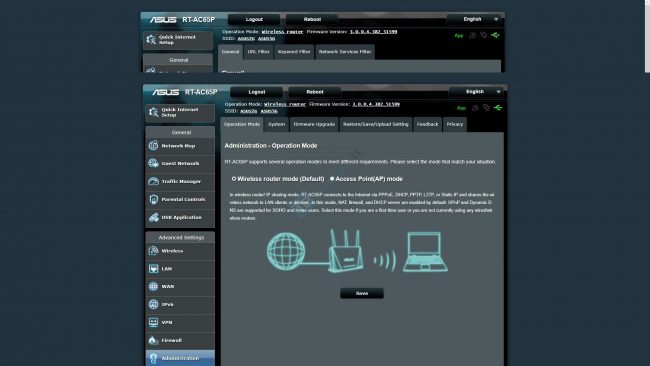Screen dimensions: 650x366
Task: Open the Firewall flame icon
Action: [153, 340]
